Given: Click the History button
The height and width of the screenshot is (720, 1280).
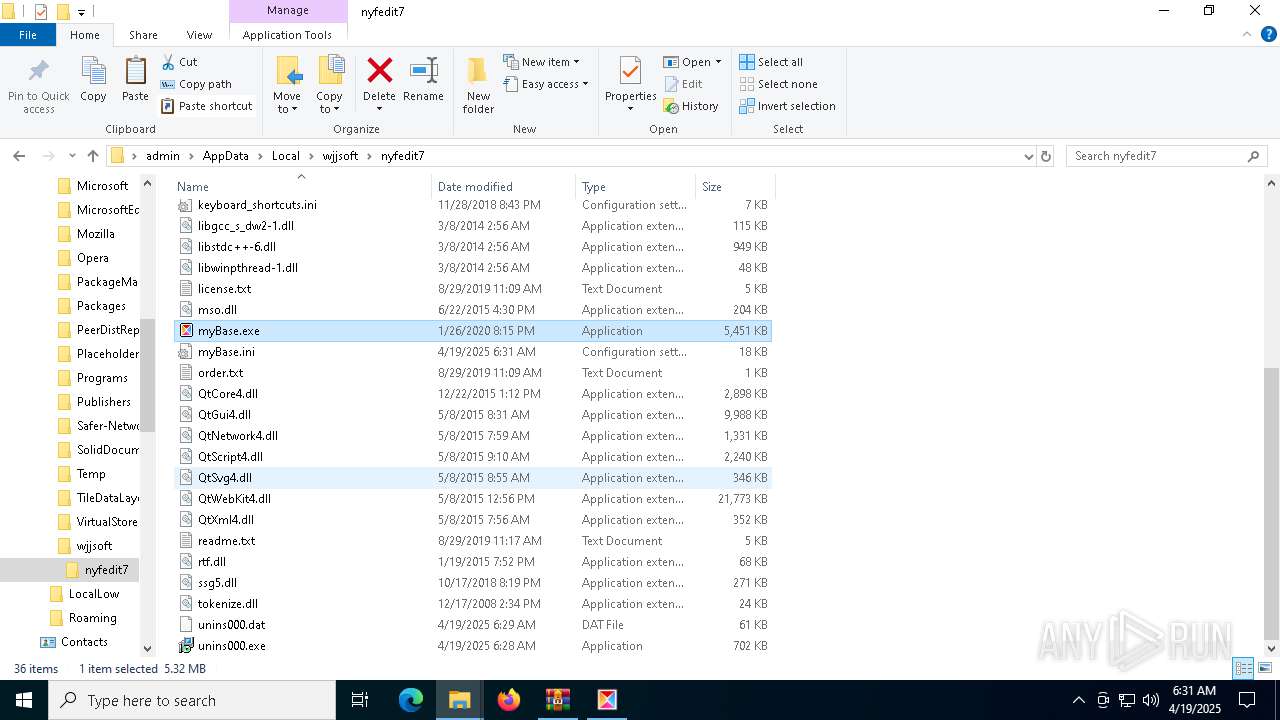Looking at the screenshot, I should tap(691, 106).
